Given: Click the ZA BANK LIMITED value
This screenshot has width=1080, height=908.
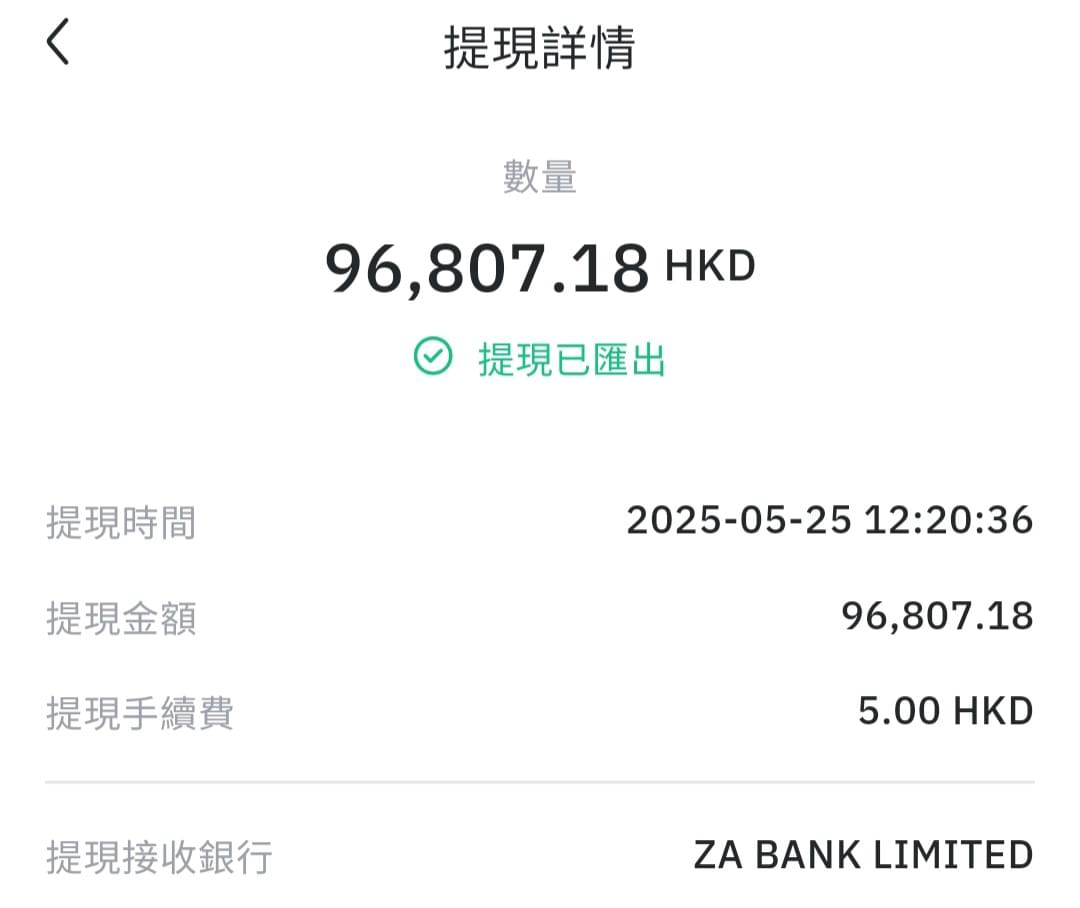Looking at the screenshot, I should pos(863,855).
